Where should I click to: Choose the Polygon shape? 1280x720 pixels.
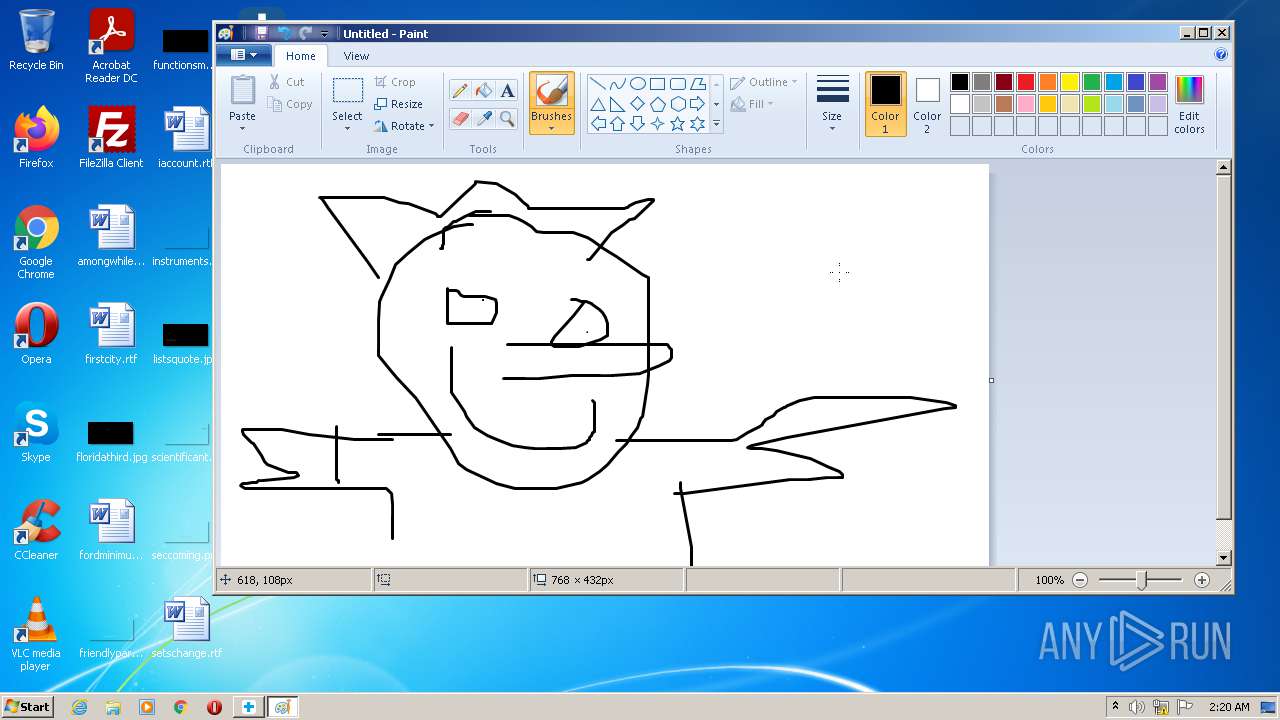click(x=698, y=84)
